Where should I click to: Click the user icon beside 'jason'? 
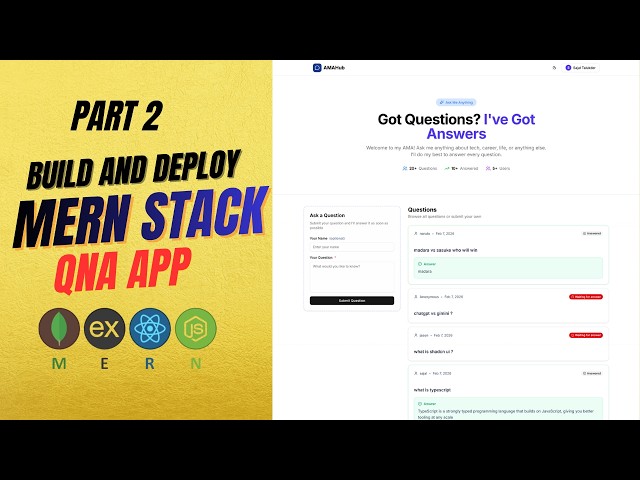point(416,335)
